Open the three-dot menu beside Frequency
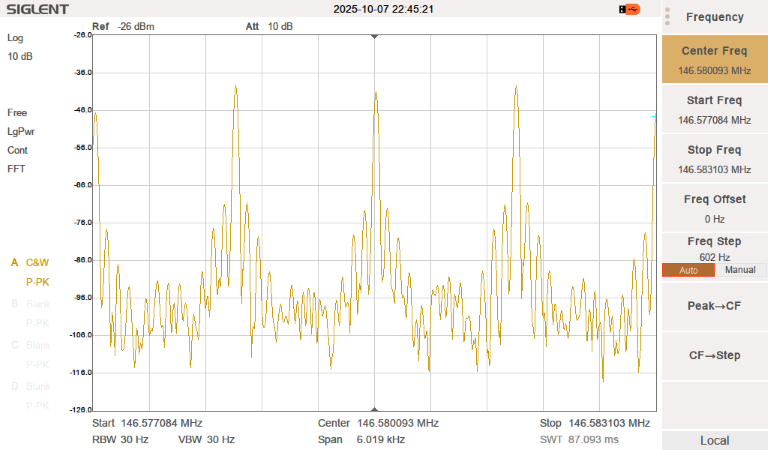Image resolution: width=768 pixels, height=450 pixels. (x=667, y=17)
